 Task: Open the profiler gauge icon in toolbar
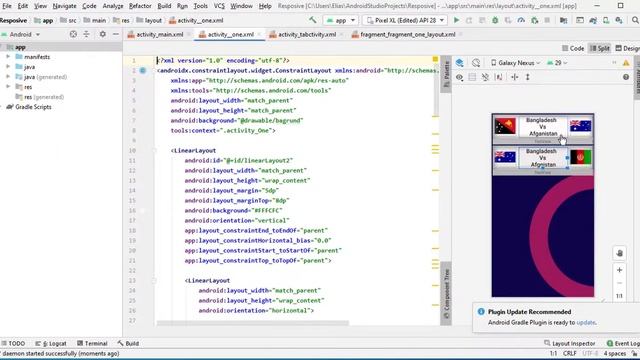point(521,20)
